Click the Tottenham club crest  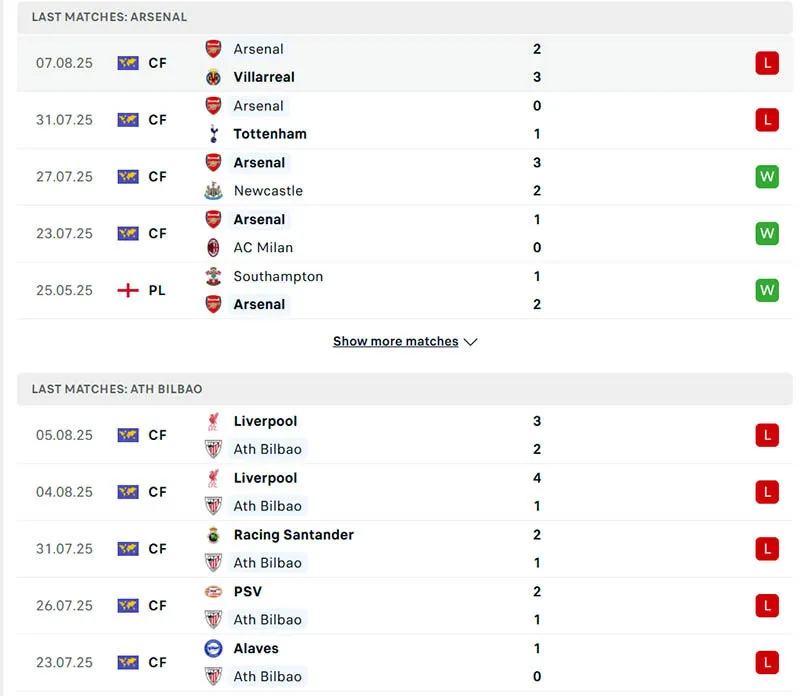point(214,133)
